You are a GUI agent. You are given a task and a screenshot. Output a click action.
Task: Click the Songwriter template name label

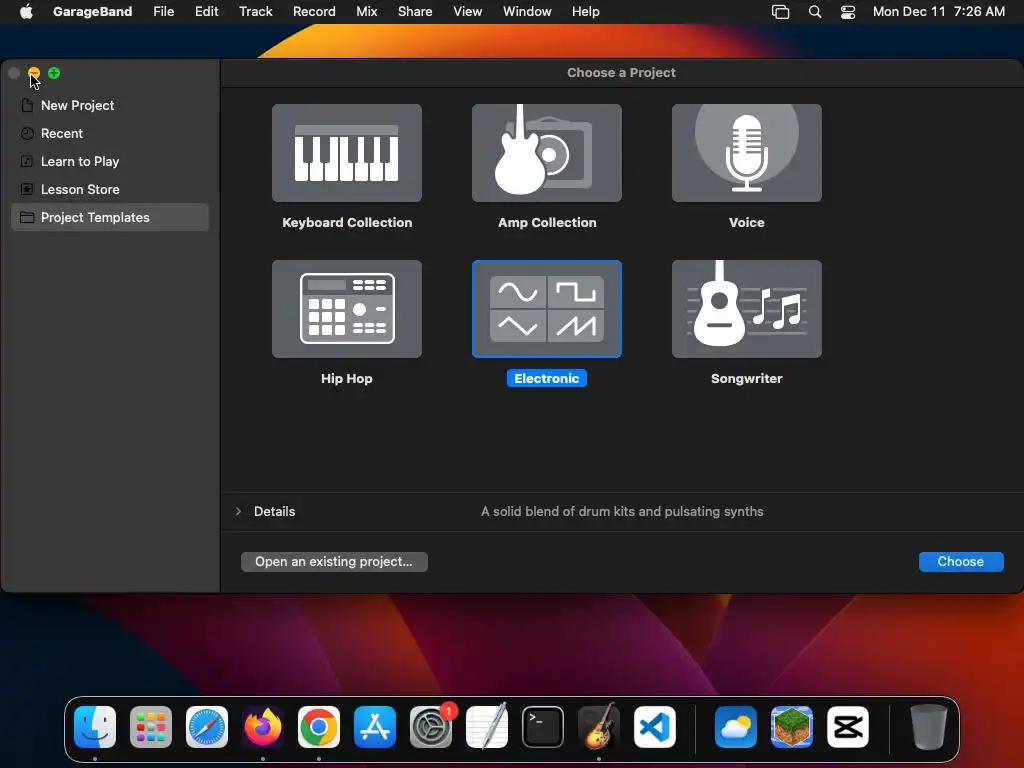pyautogui.click(x=746, y=378)
